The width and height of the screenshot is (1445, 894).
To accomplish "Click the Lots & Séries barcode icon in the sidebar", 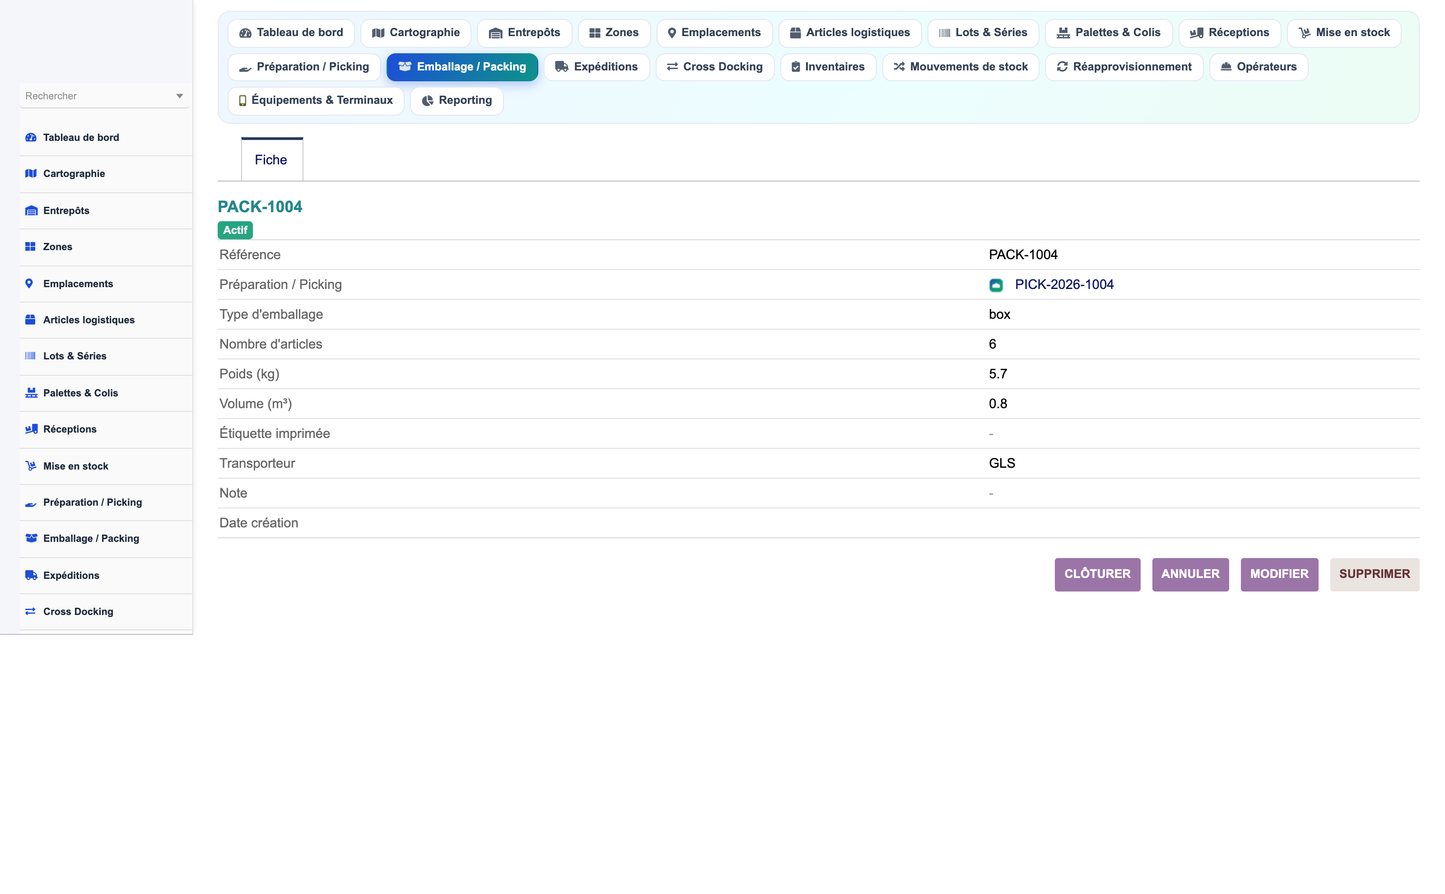I will click(x=30, y=356).
